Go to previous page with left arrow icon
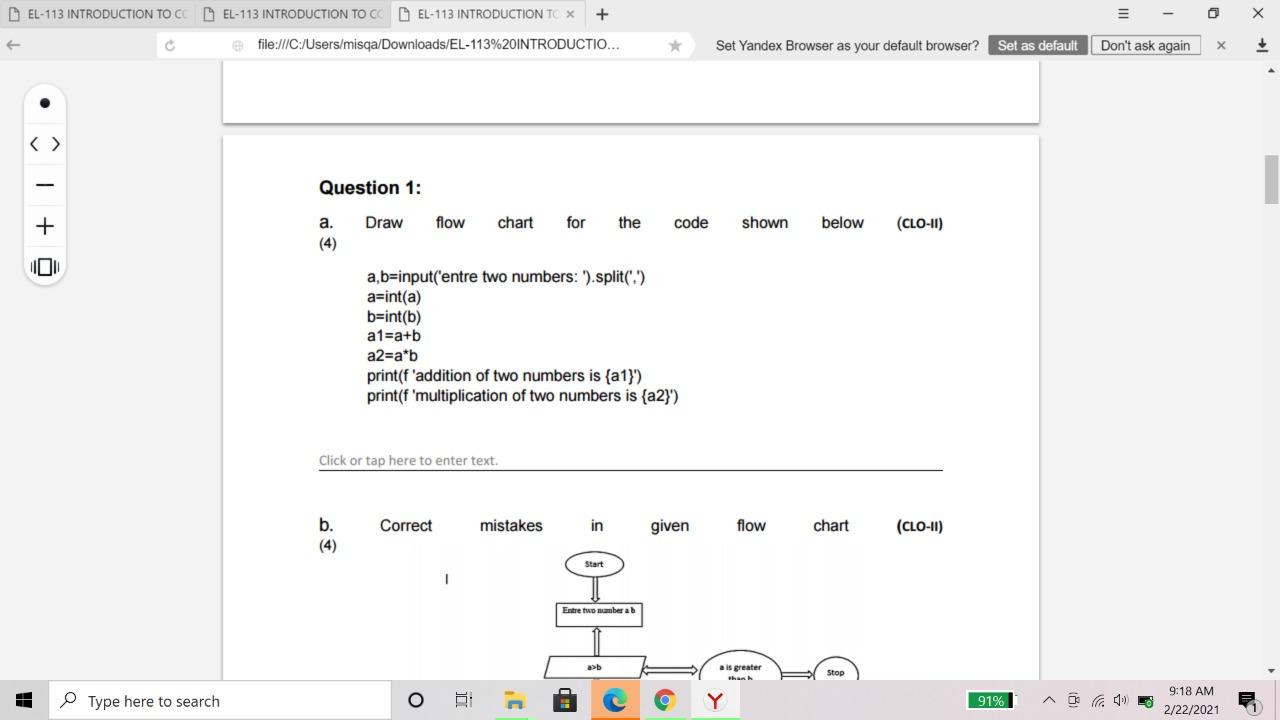This screenshot has height=720, width=1280. point(33,144)
